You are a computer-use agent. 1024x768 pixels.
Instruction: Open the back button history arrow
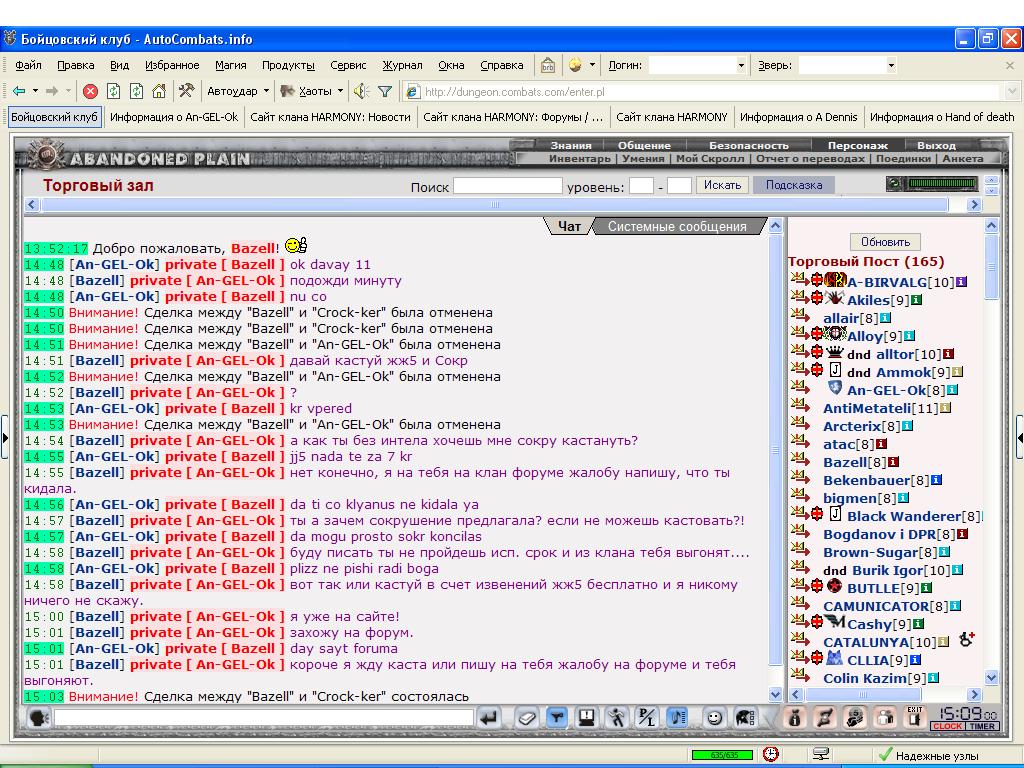coord(35,91)
